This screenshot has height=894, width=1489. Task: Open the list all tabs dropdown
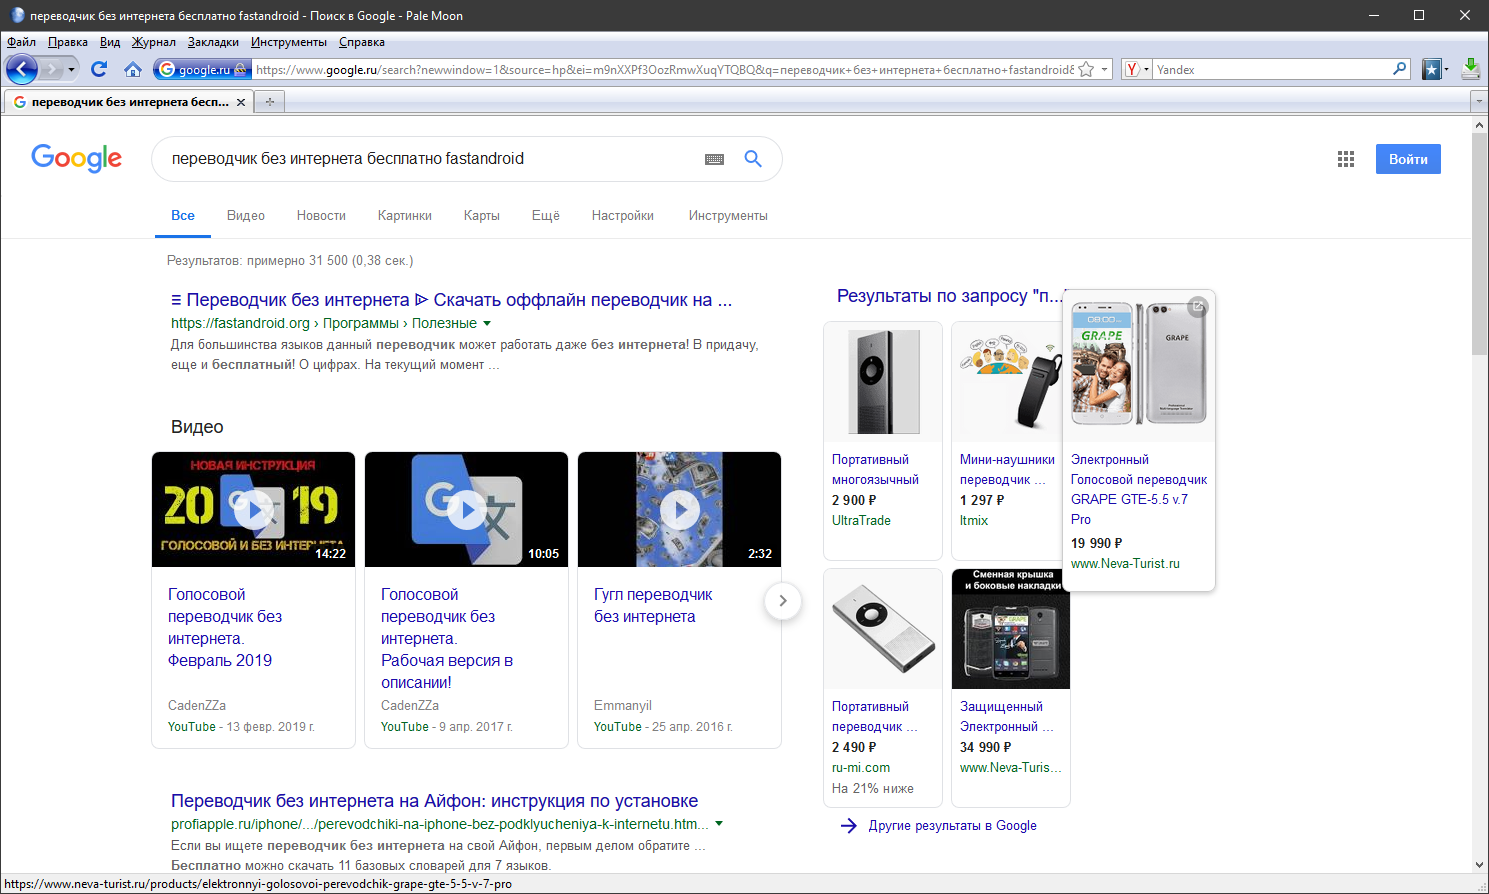(x=1479, y=101)
